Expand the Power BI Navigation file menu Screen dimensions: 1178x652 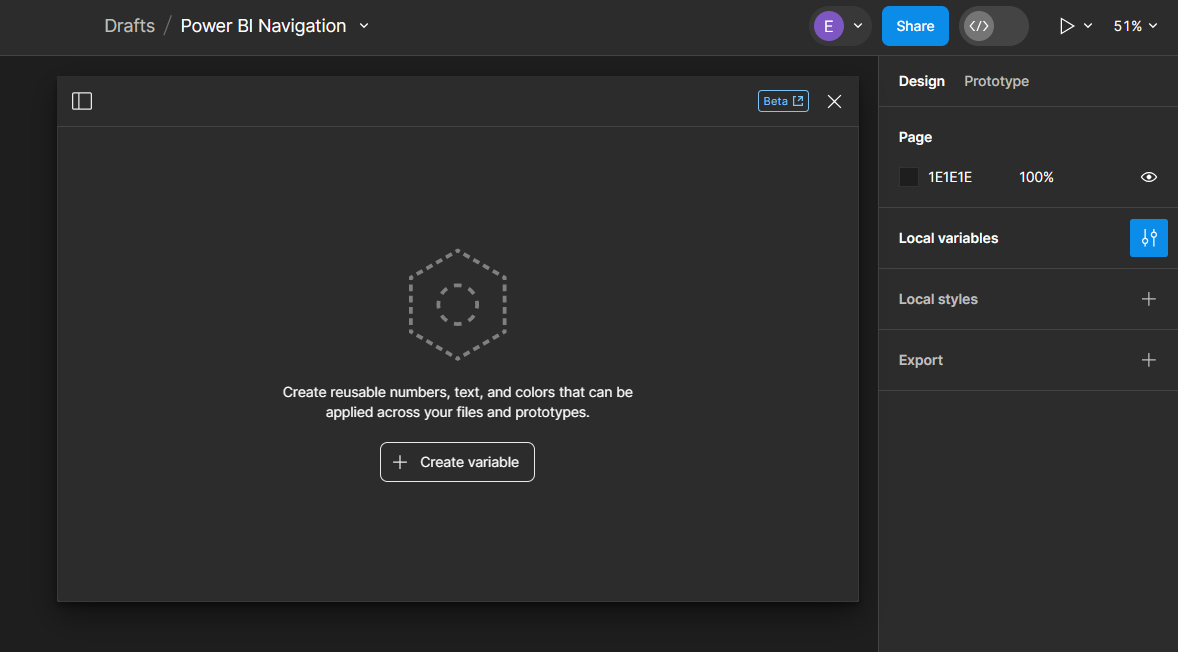coord(363,26)
